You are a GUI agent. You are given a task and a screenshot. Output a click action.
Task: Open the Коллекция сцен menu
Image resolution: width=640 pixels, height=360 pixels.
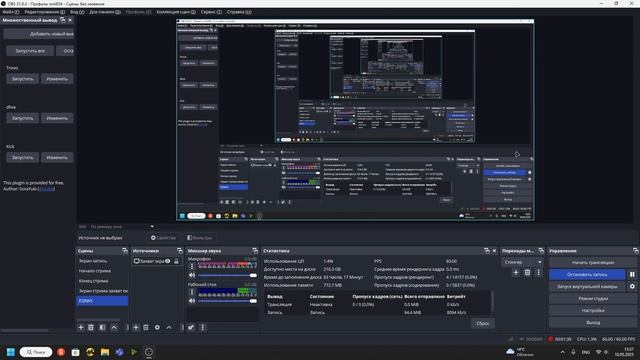pyautogui.click(x=176, y=12)
